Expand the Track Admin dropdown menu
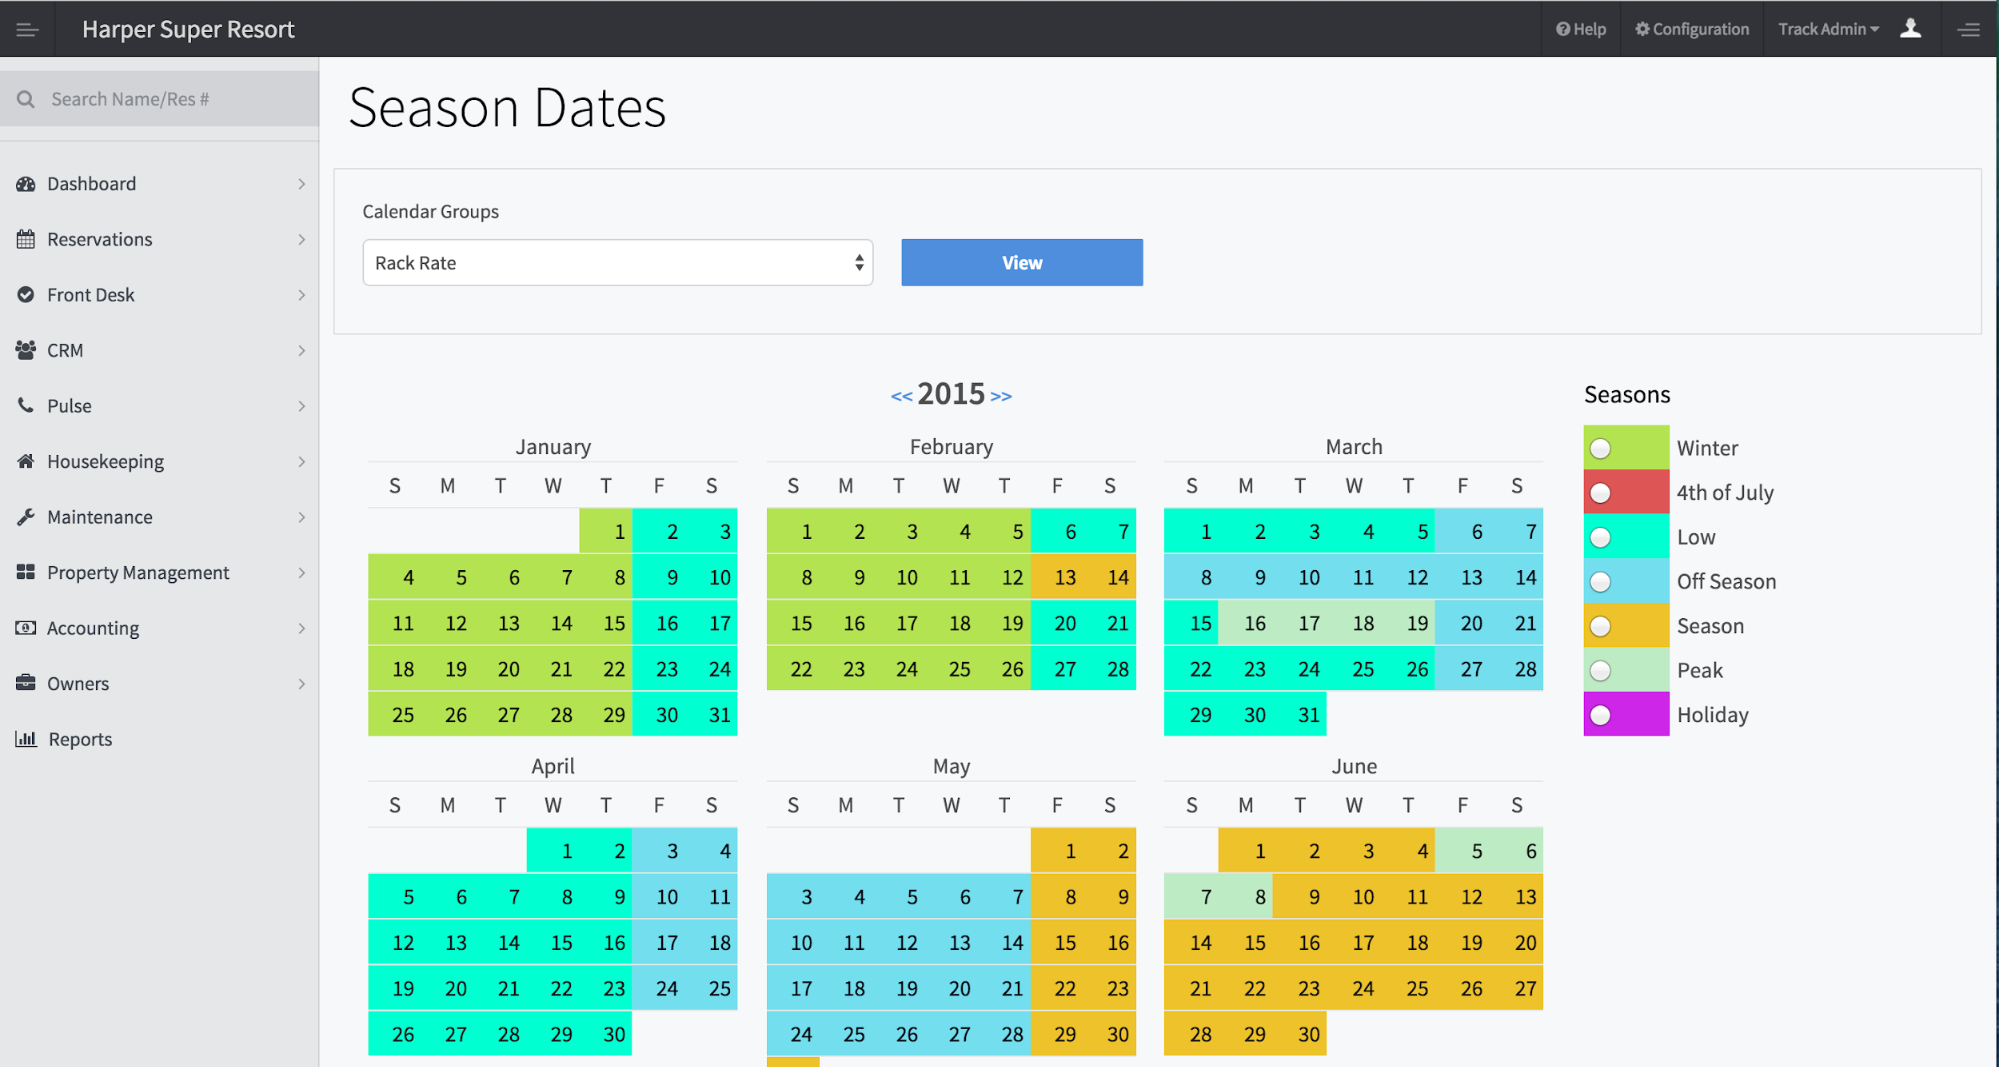The height and width of the screenshot is (1067, 1999). tap(1828, 29)
